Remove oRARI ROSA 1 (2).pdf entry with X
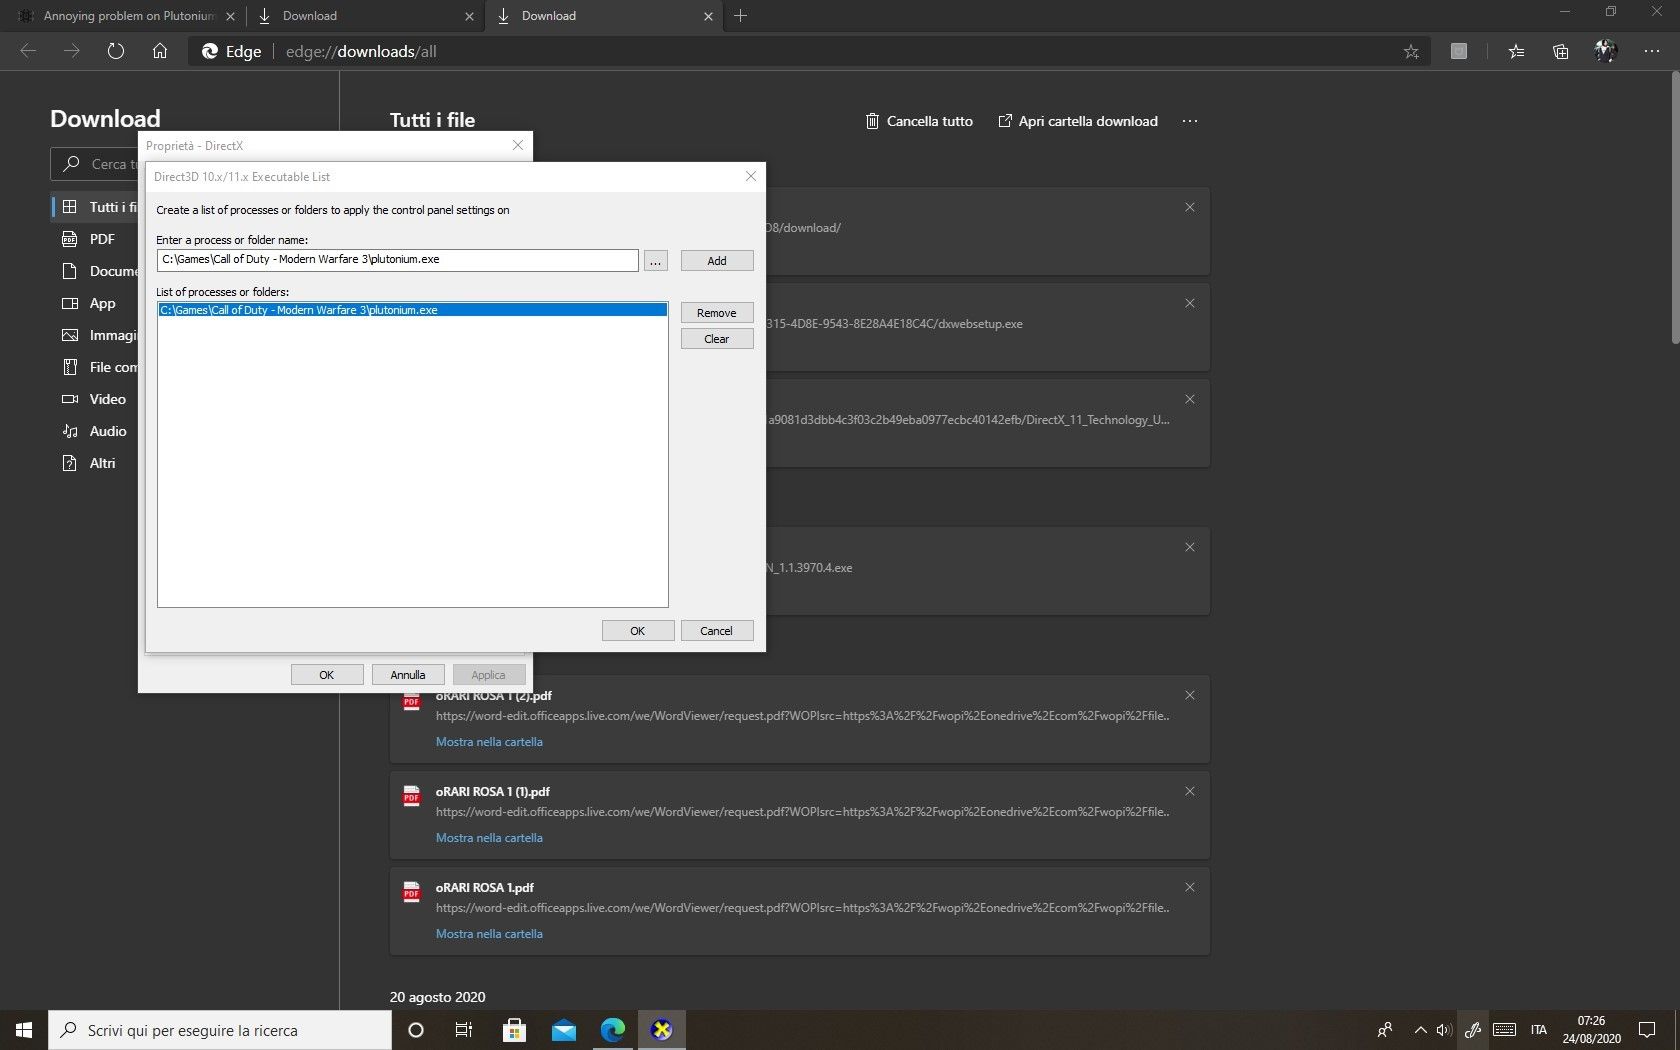The image size is (1680, 1050). point(1190,695)
